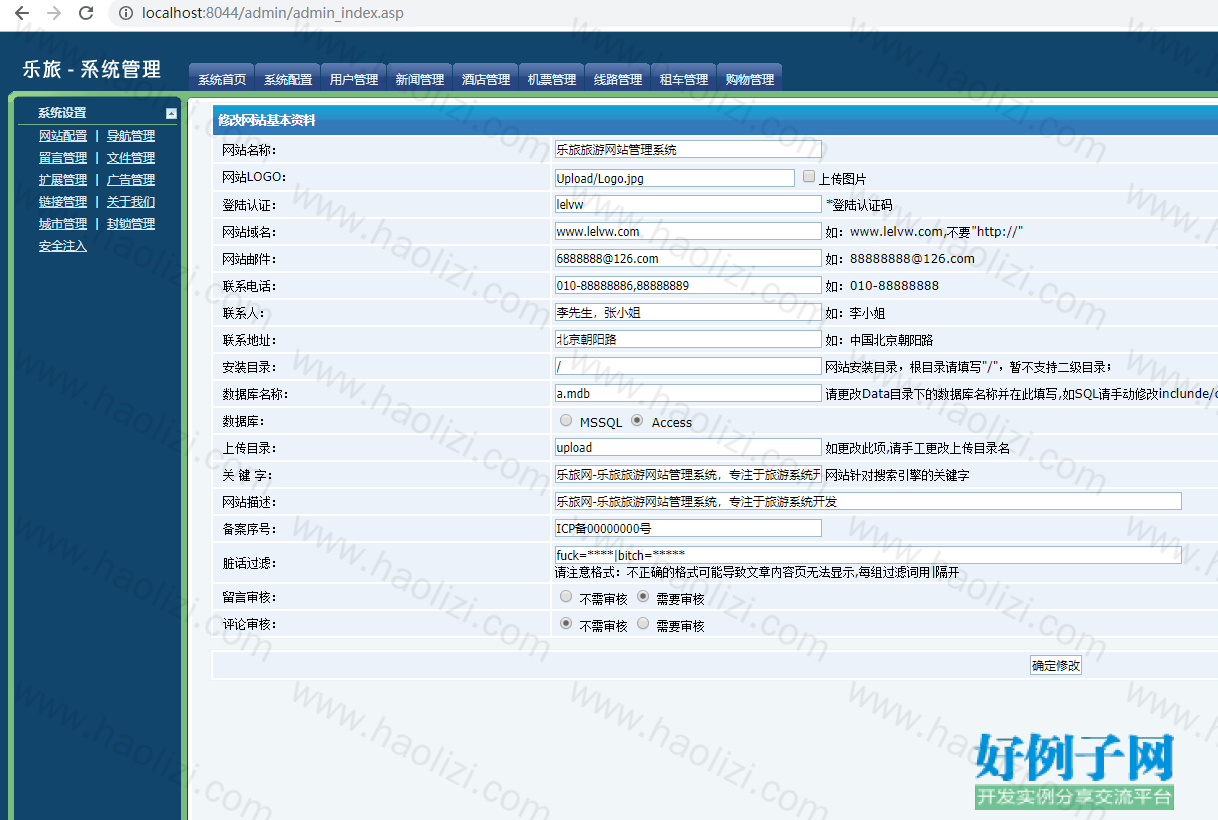
Task: Choose 需要审核 for 留言审核
Action: tap(643, 596)
